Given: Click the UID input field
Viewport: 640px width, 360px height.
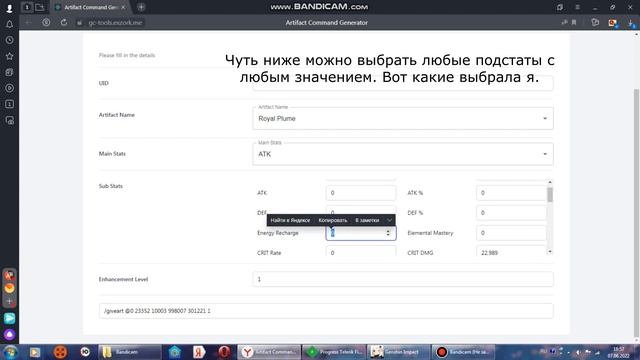Looking at the screenshot, I should pos(403,83).
